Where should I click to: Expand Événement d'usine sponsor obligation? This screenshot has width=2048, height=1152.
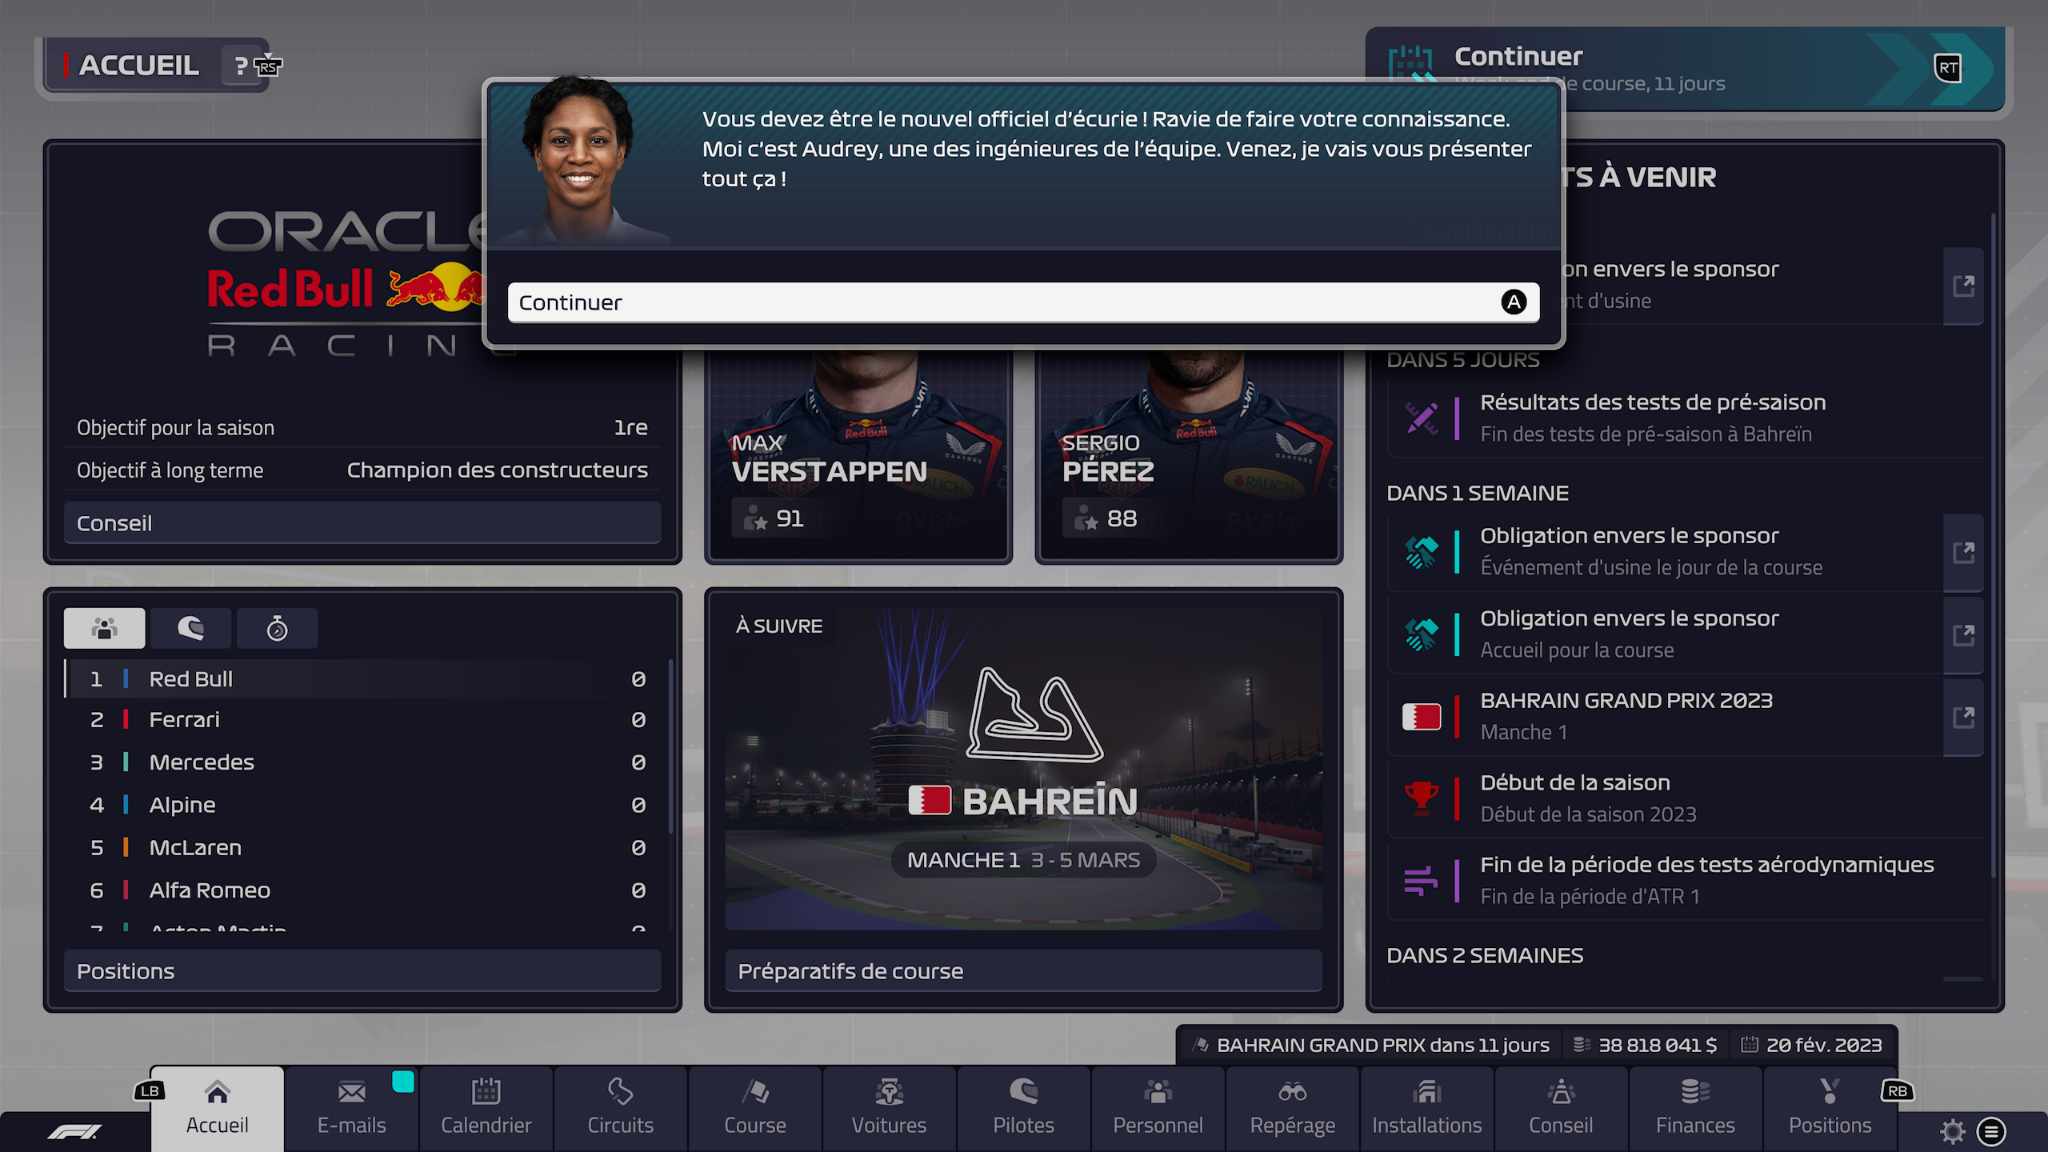[1963, 552]
